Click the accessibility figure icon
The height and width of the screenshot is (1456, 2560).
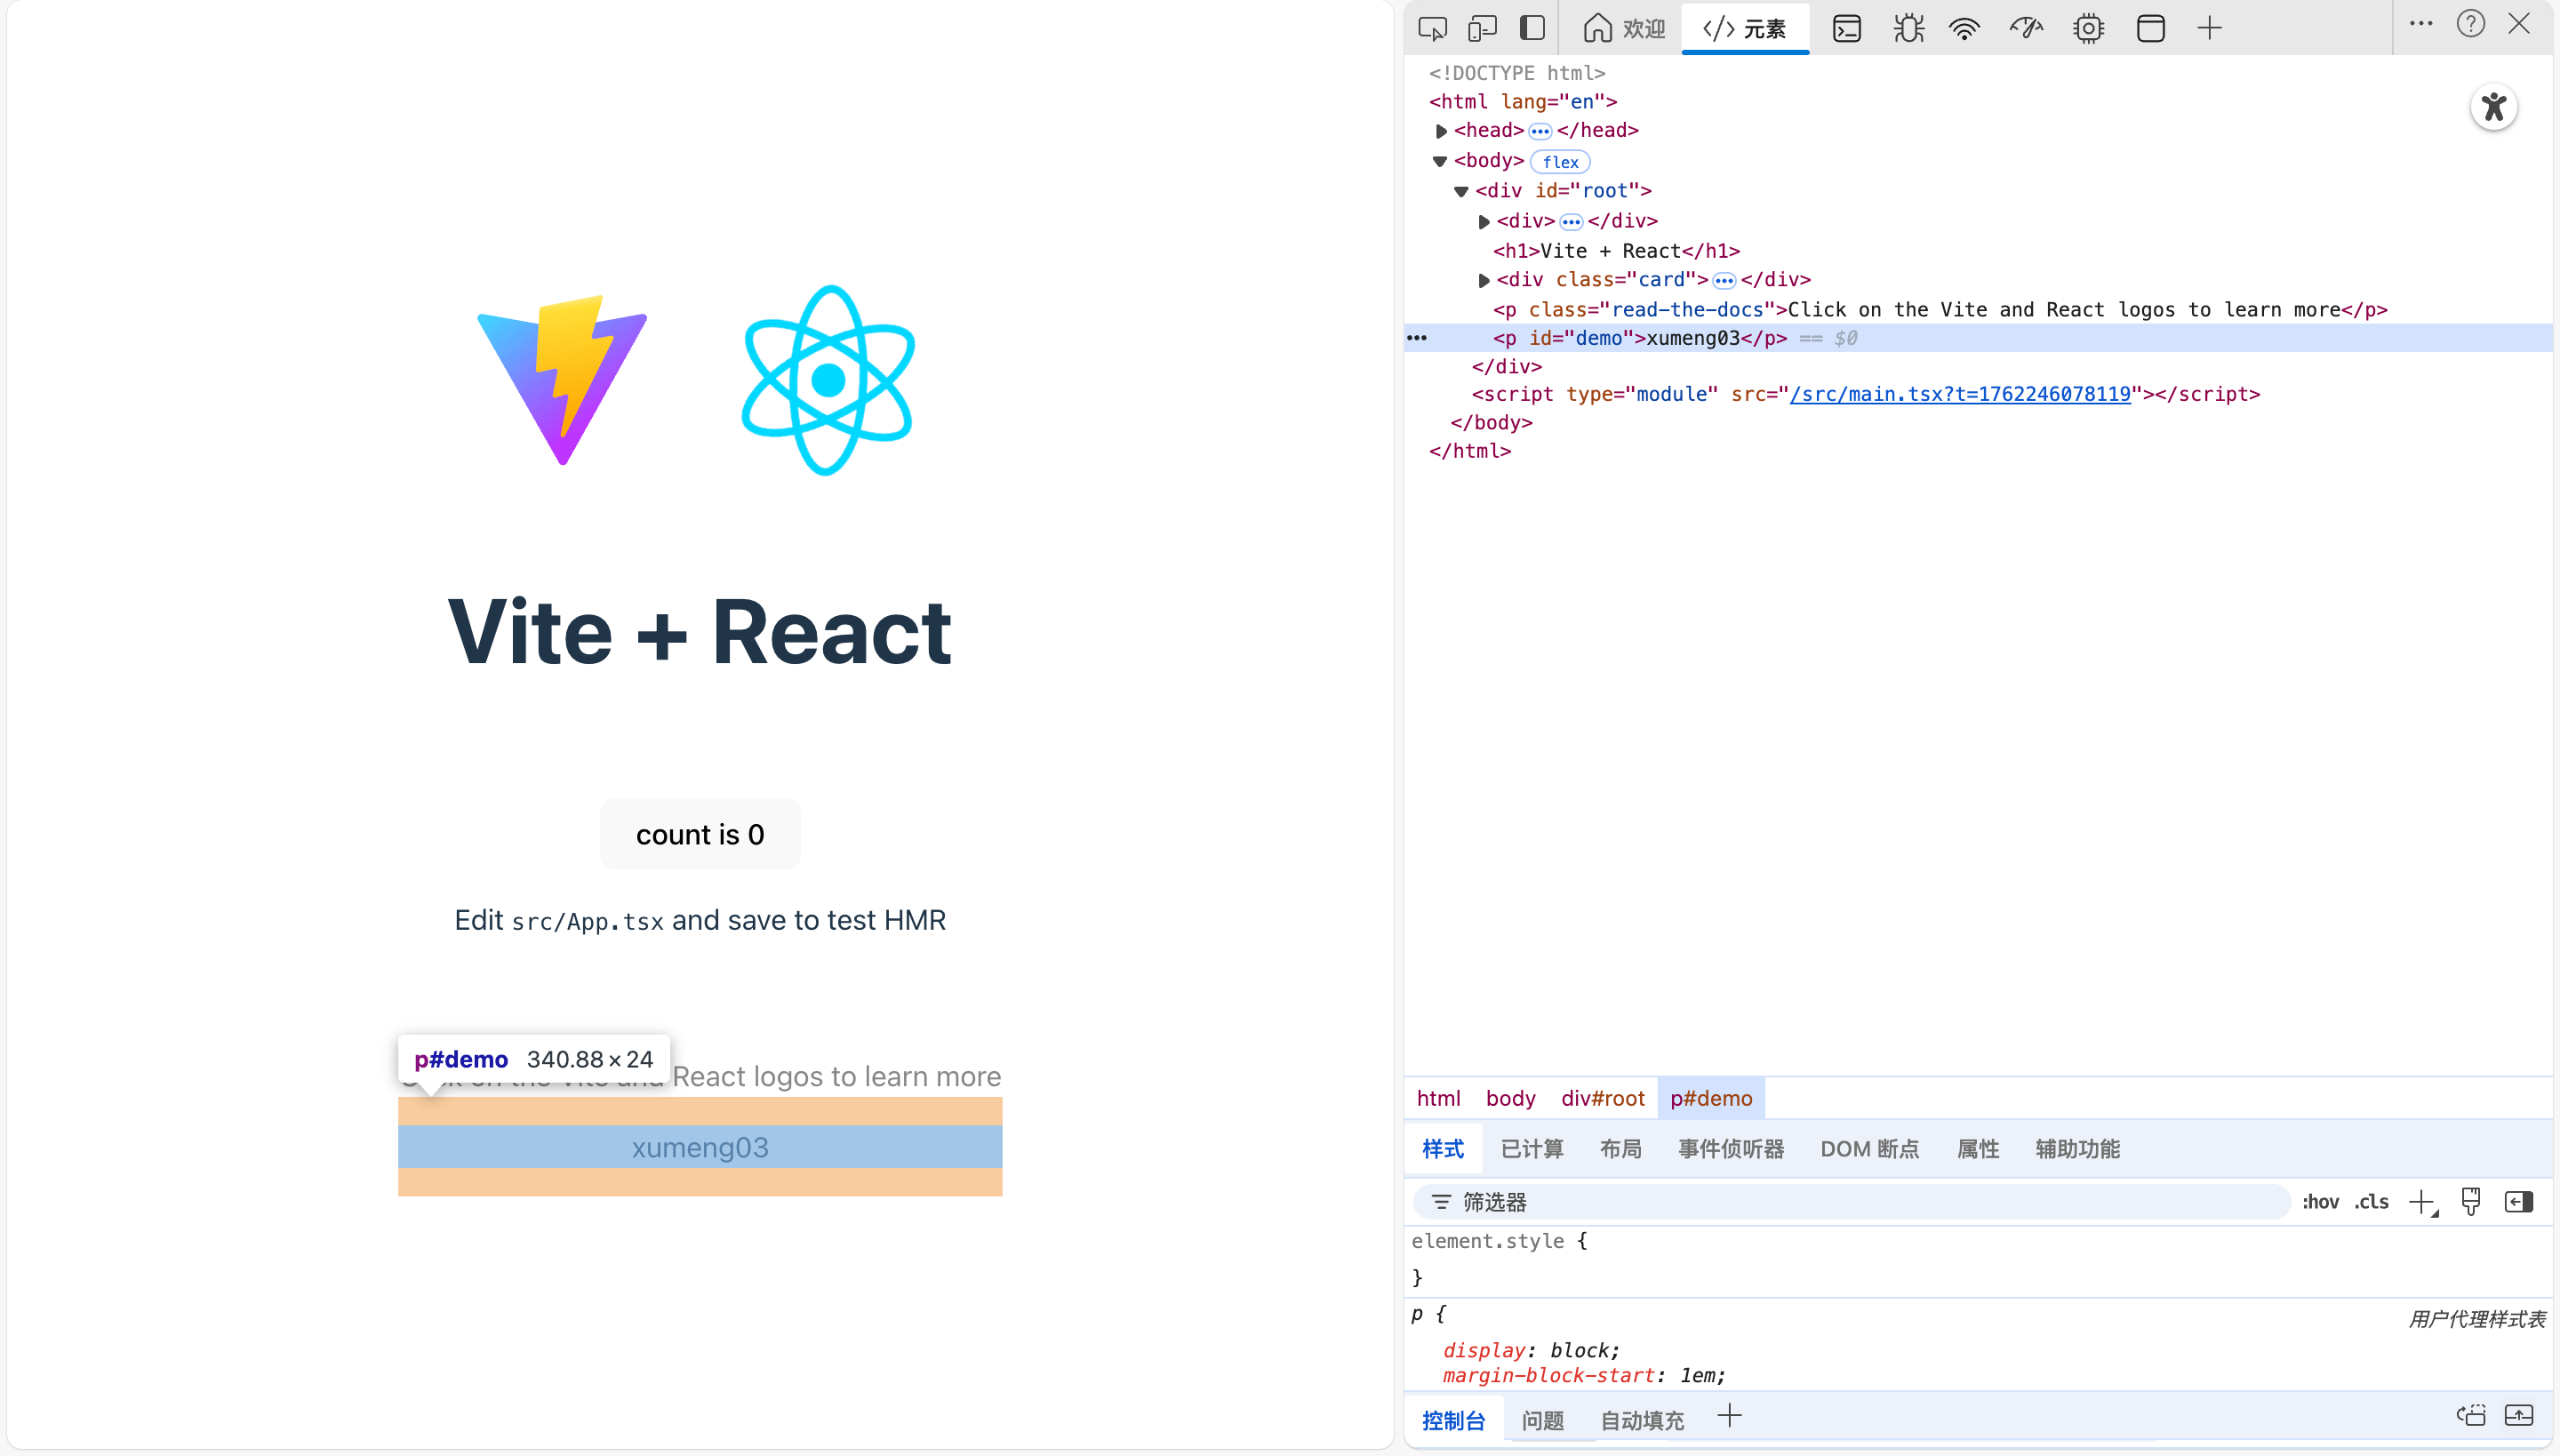coord(2493,107)
